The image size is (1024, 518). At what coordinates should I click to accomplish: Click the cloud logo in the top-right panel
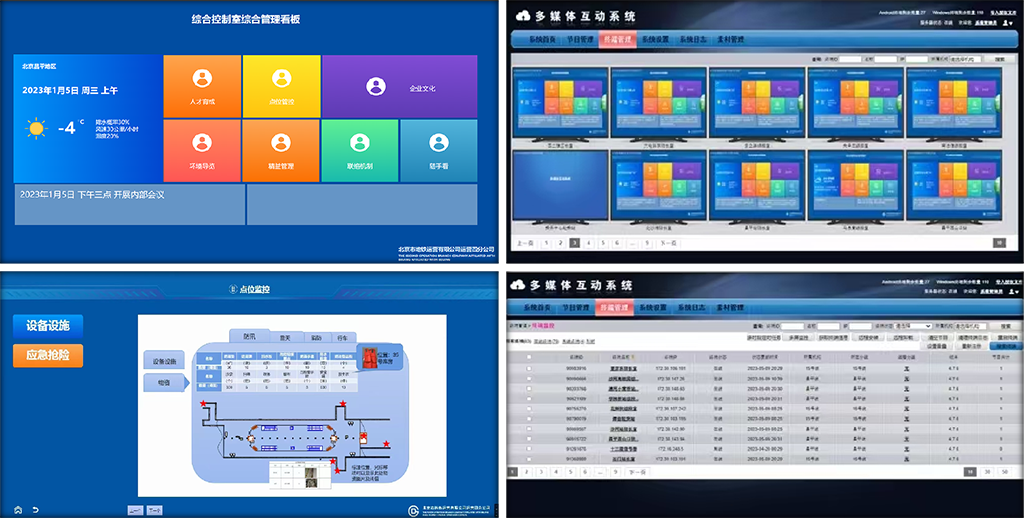click(522, 15)
